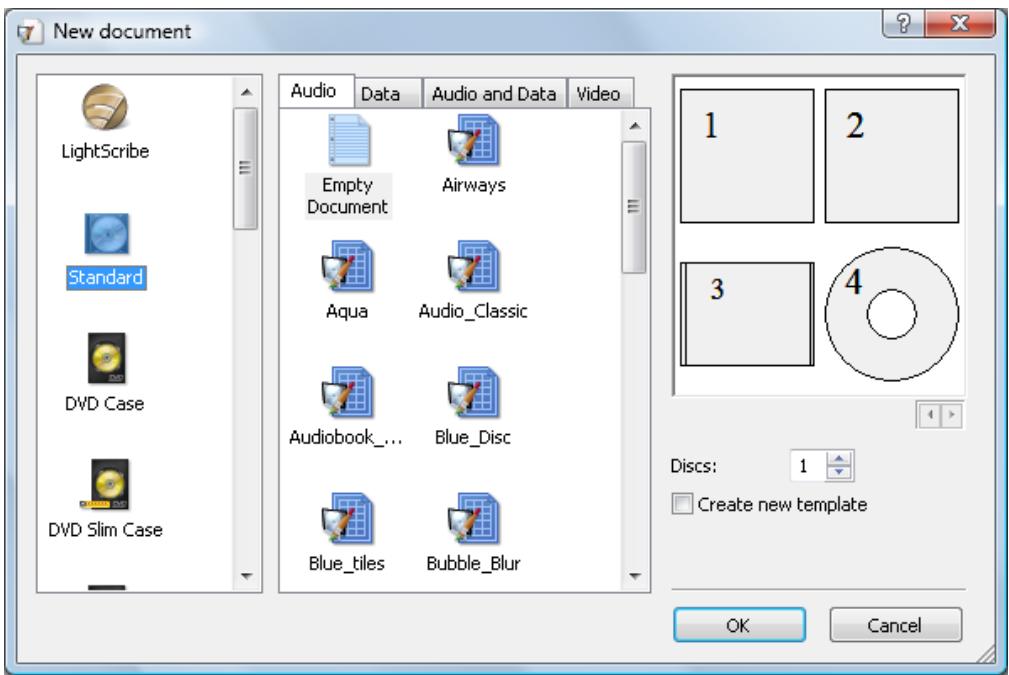Viewport: 1009px width, 675px height.
Task: Click the Discs number field
Action: click(808, 466)
